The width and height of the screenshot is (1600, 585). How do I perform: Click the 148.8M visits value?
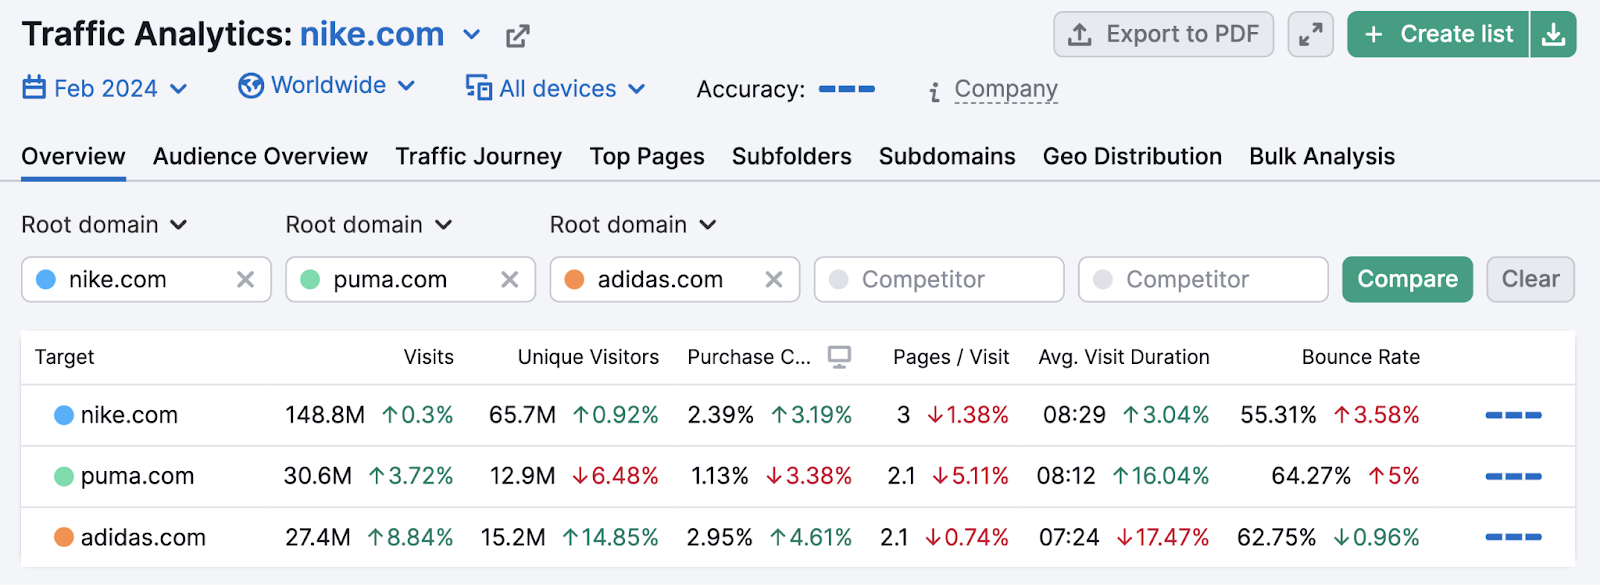pos(325,415)
